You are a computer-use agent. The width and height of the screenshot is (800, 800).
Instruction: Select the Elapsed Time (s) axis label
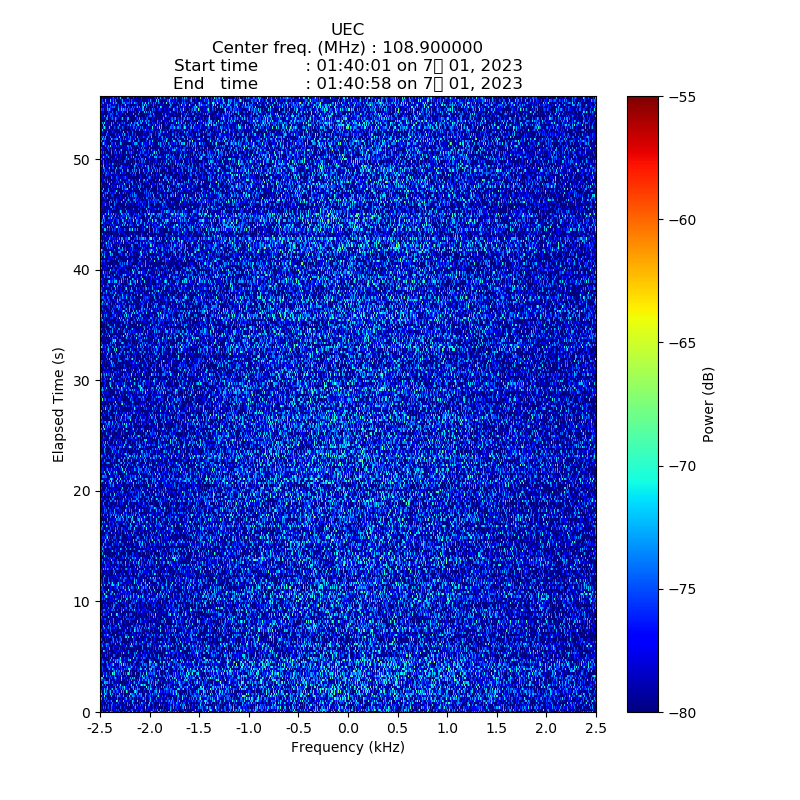pyautogui.click(x=59, y=404)
